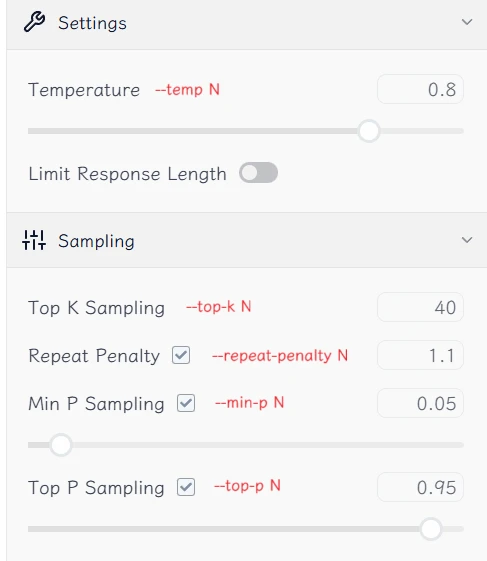Click the Temperature slider handle

[369, 131]
